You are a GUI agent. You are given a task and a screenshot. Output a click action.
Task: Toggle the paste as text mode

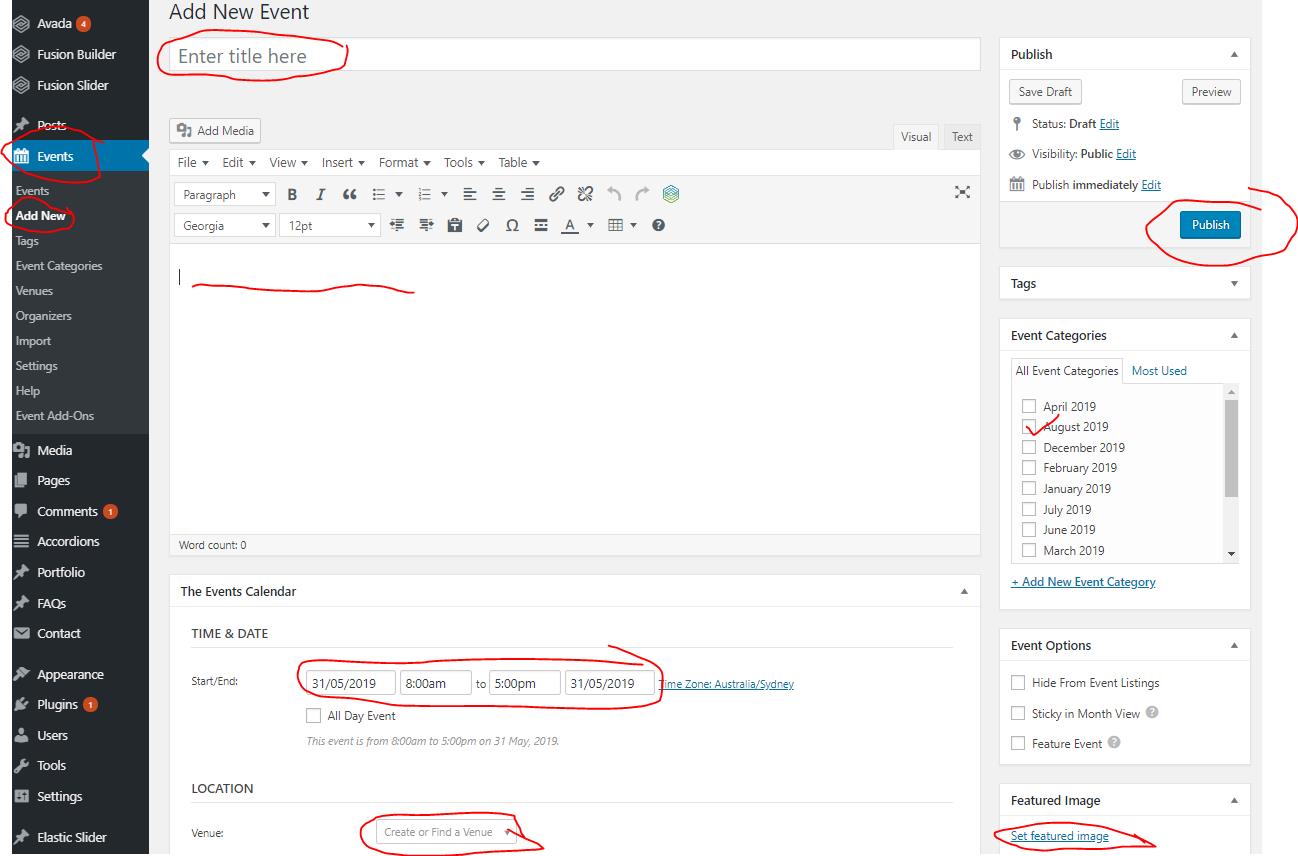coord(455,226)
